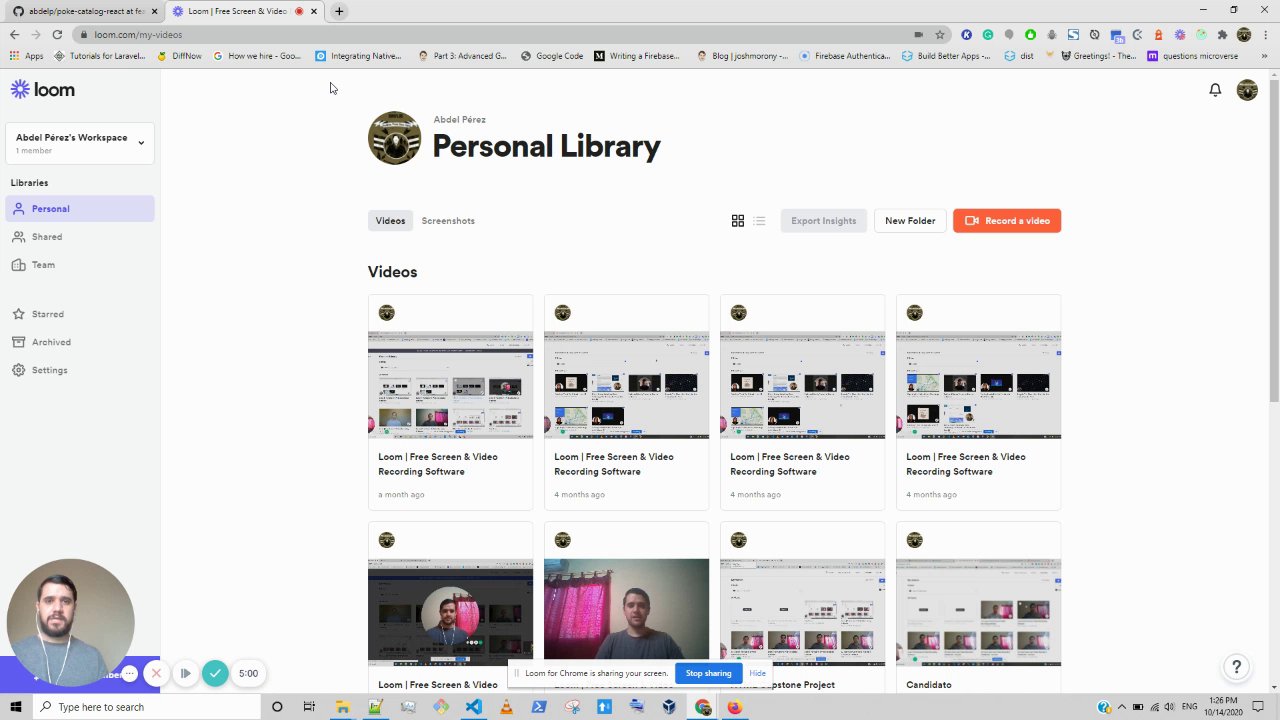Switch to list view layout
Screen dimensions: 1280x720
click(760, 221)
